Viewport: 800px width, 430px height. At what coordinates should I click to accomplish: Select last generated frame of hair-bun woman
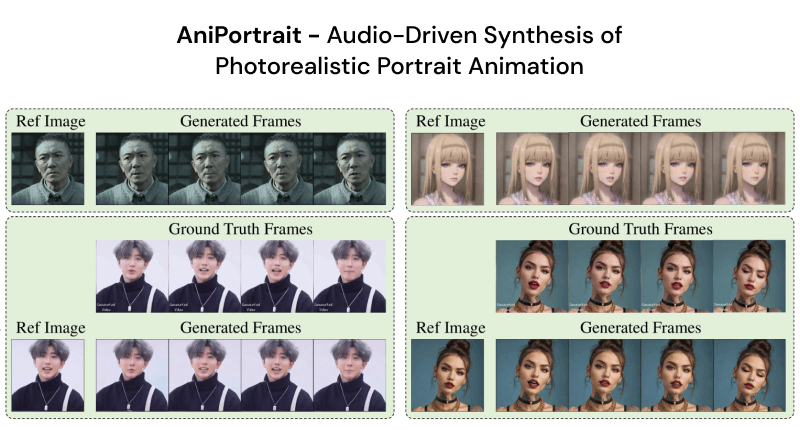coord(748,375)
